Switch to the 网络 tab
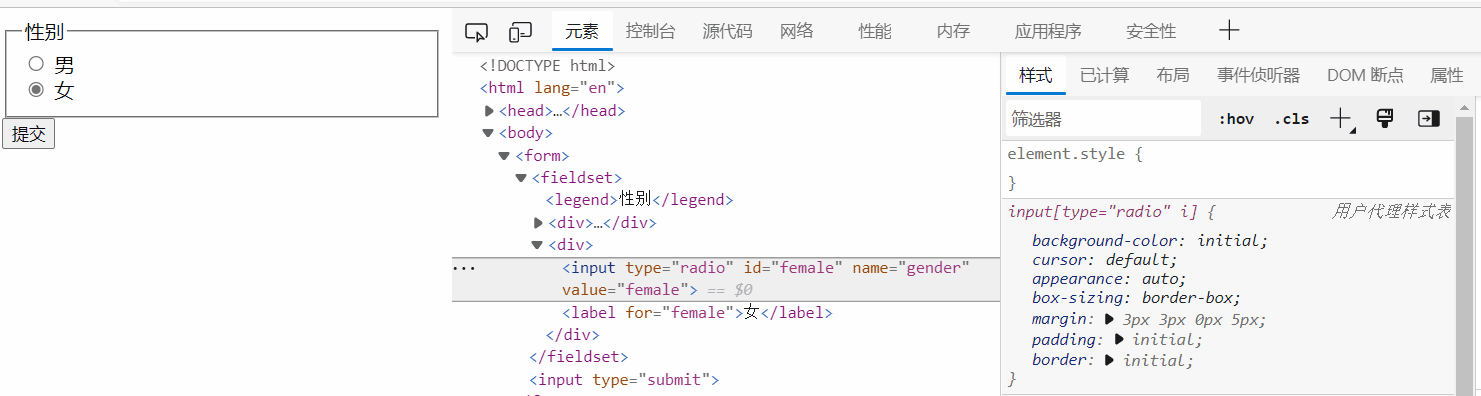 [x=797, y=31]
